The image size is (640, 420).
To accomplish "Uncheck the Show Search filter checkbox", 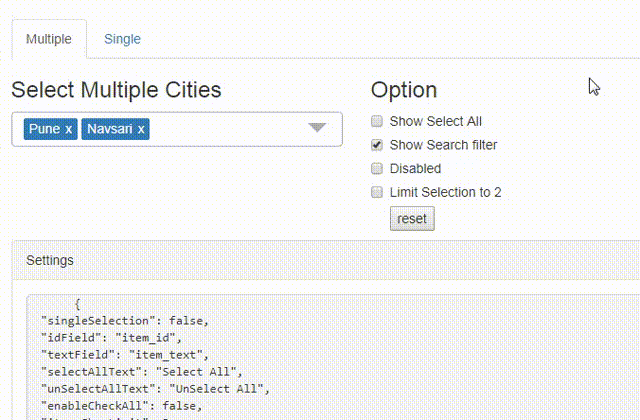I will [x=377, y=145].
